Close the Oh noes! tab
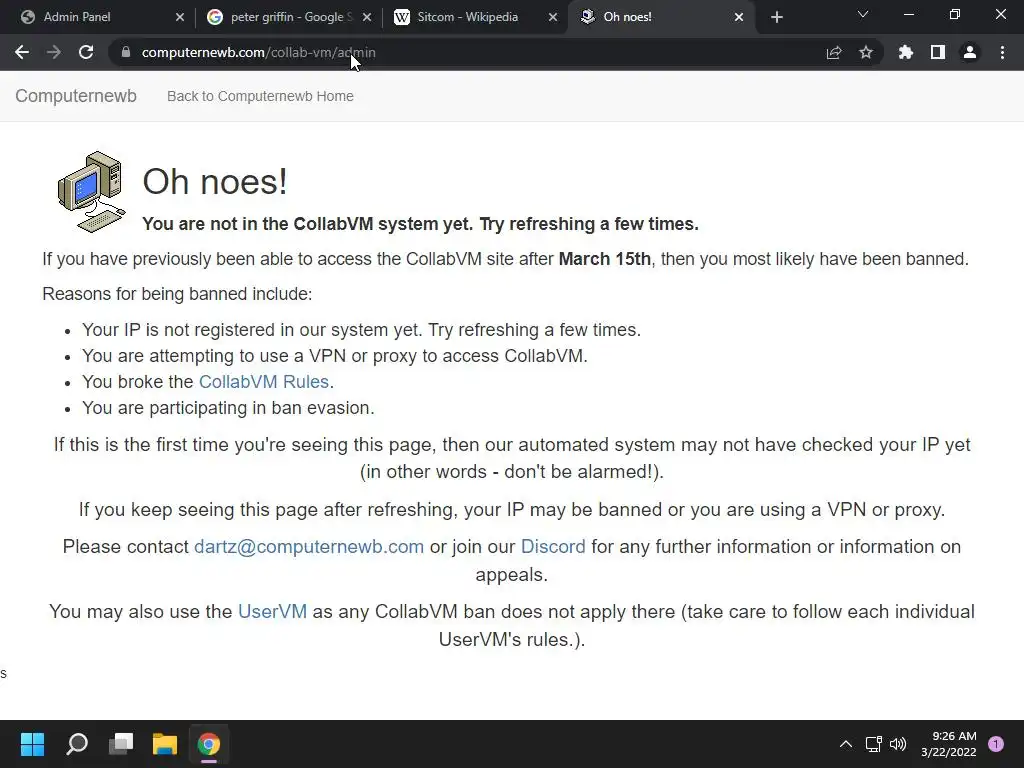This screenshot has height=768, width=1024. (739, 17)
